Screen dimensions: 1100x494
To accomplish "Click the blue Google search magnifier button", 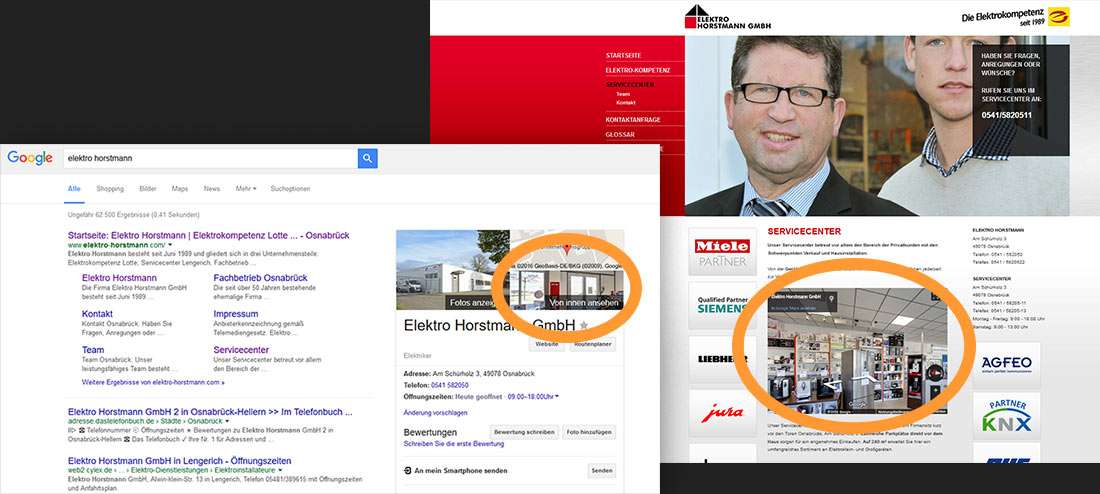I will tap(368, 159).
